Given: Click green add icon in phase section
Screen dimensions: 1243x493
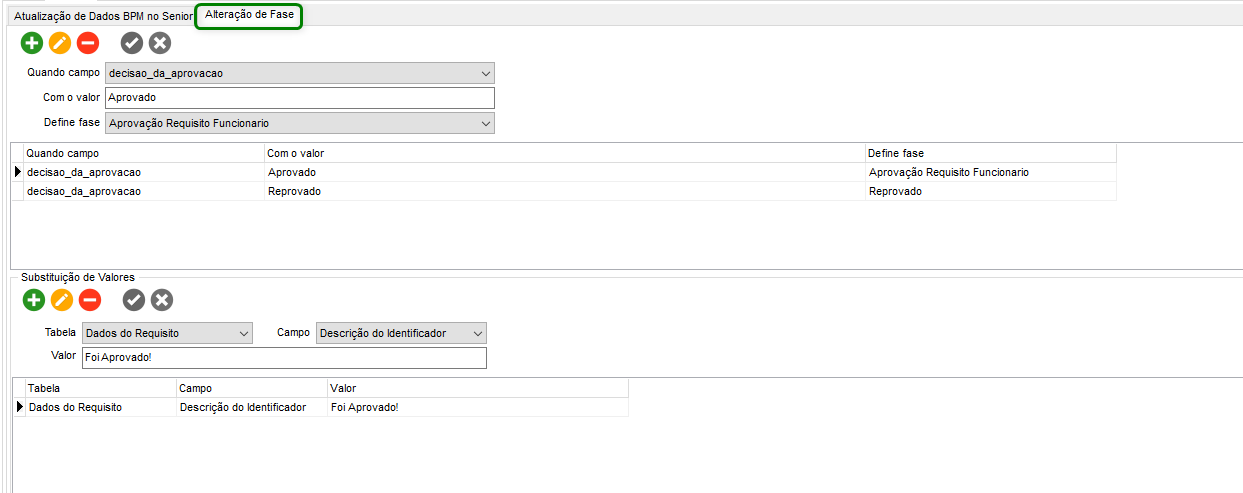Looking at the screenshot, I should coord(32,43).
